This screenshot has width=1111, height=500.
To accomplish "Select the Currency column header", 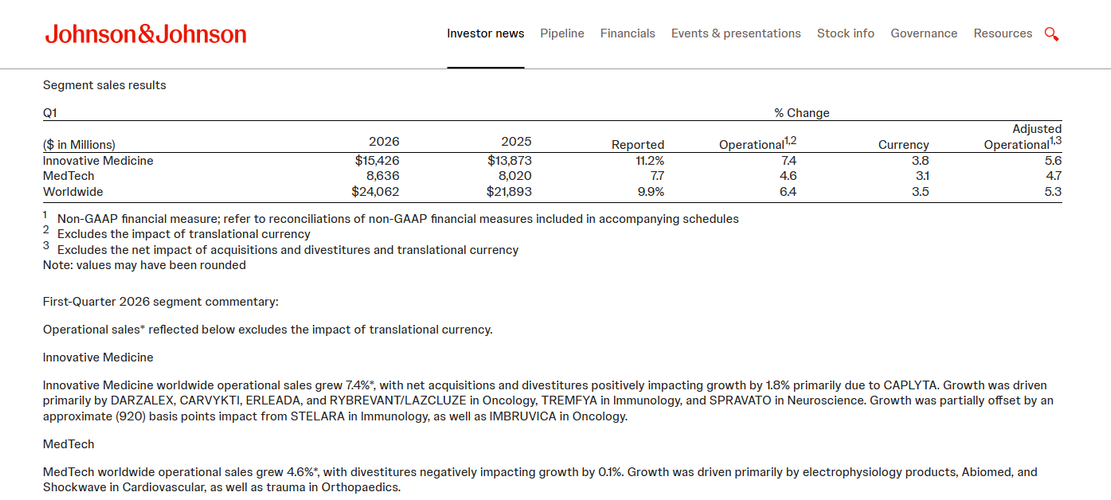I will coord(903,145).
